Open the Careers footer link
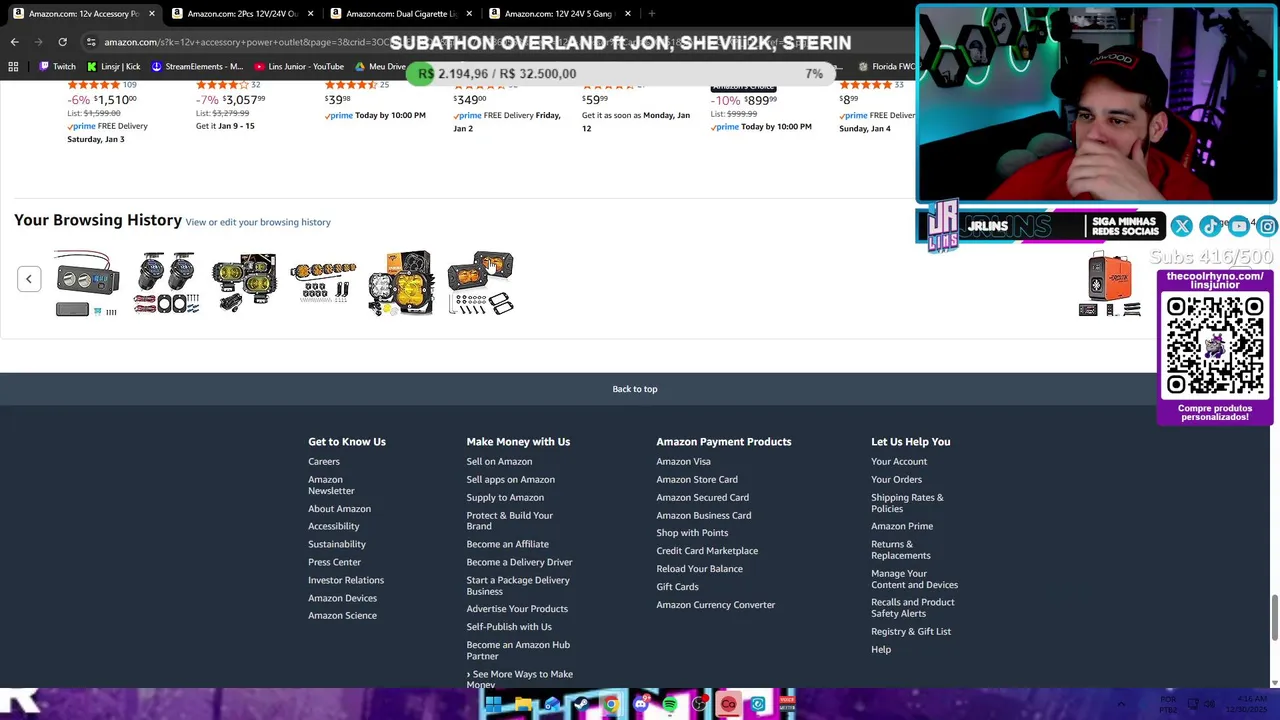Image resolution: width=1280 pixels, height=720 pixels. (x=324, y=462)
